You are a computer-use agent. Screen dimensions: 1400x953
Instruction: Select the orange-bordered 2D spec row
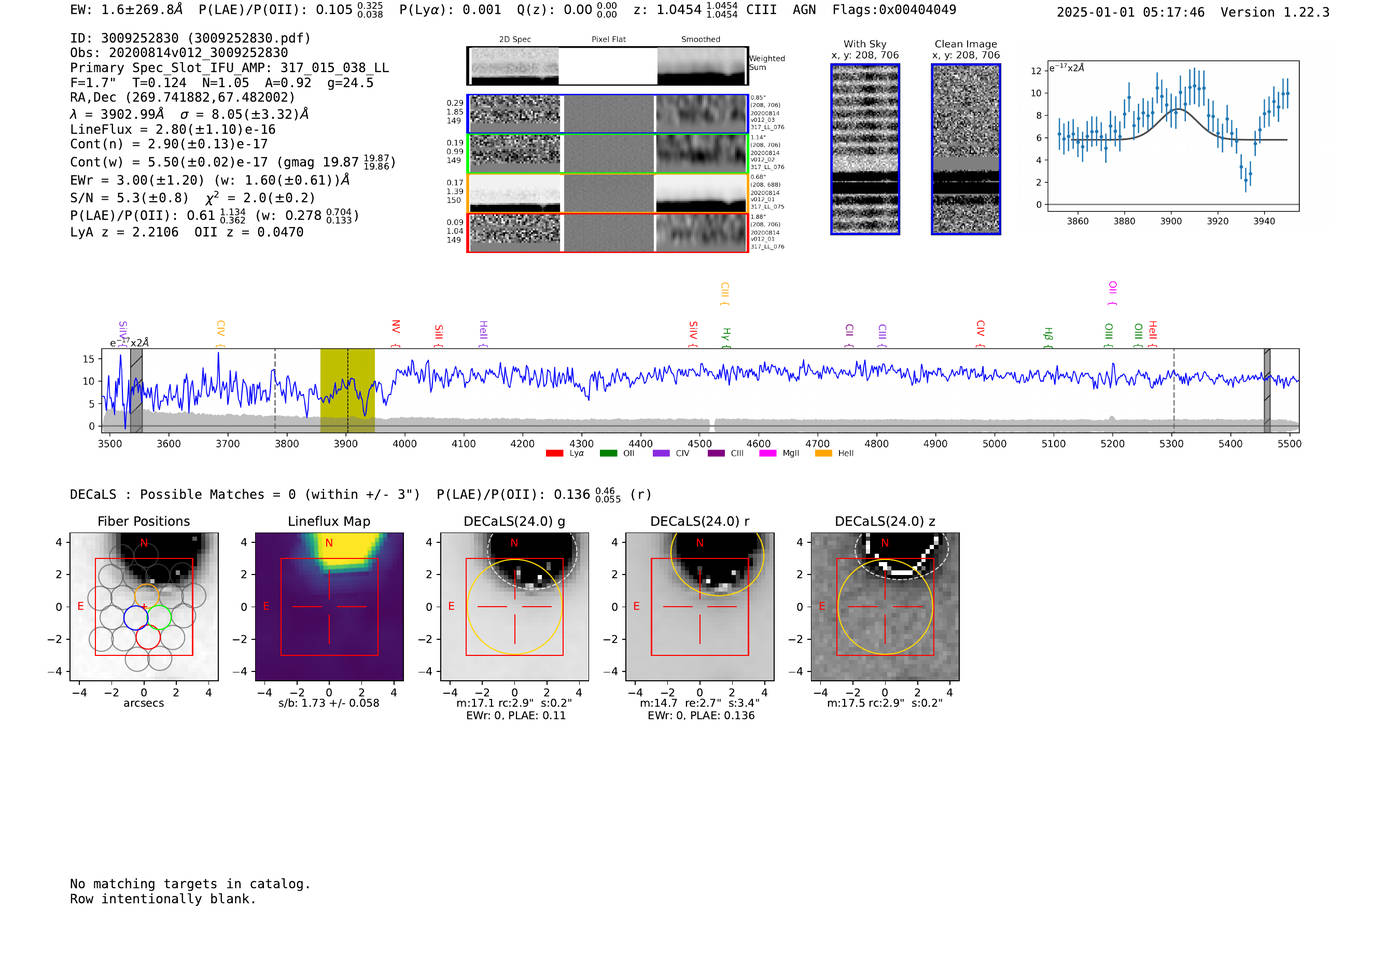(x=608, y=193)
